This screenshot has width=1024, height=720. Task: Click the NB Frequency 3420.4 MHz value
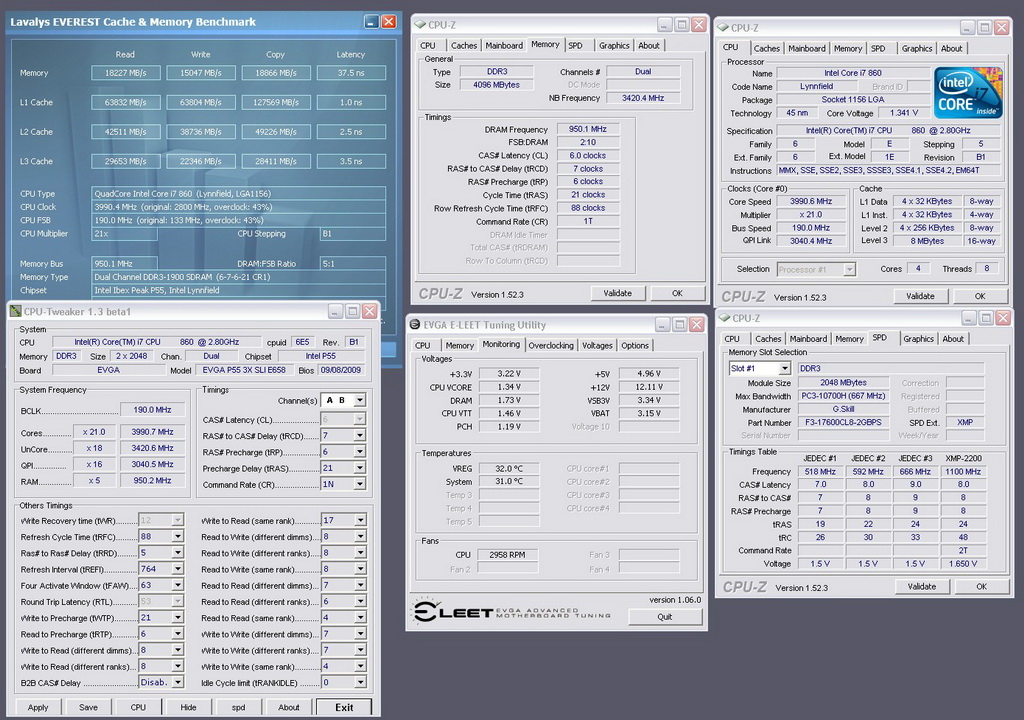click(643, 98)
